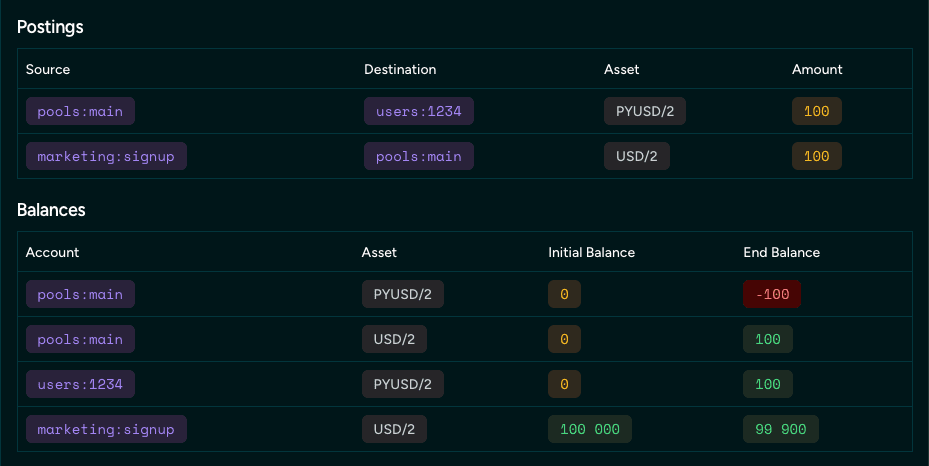The image size is (929, 466).
Task: Click amount 100 in marketing:signup posting row
Action: click(x=816, y=156)
